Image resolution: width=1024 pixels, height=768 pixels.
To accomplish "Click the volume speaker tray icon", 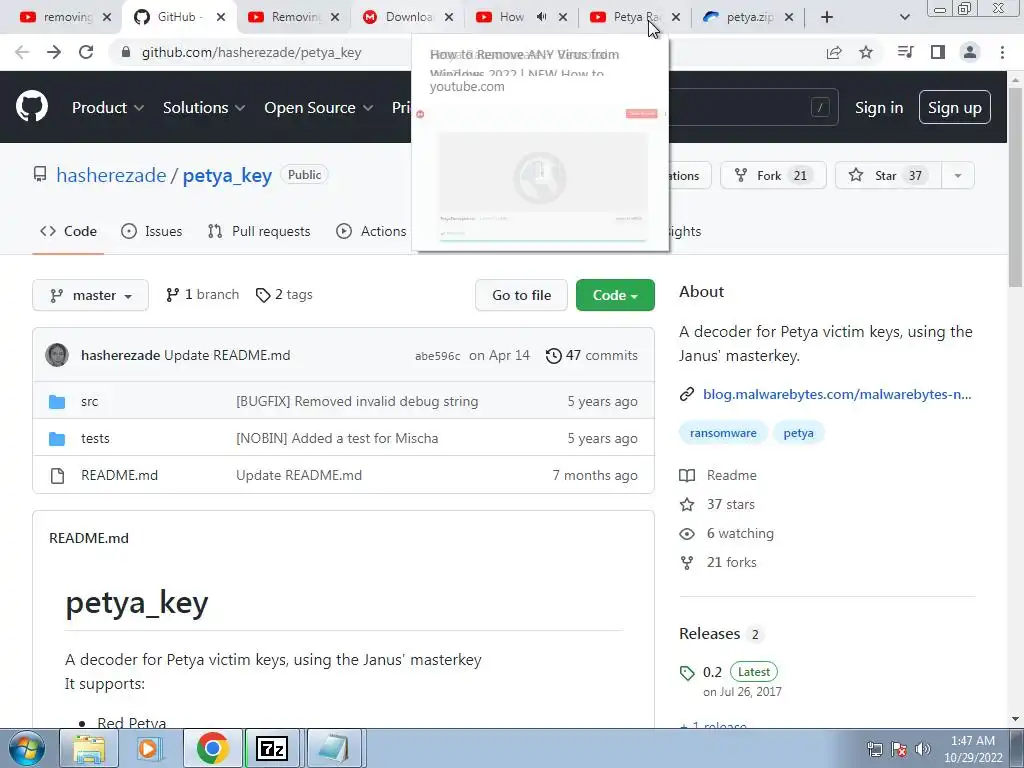I will [922, 749].
